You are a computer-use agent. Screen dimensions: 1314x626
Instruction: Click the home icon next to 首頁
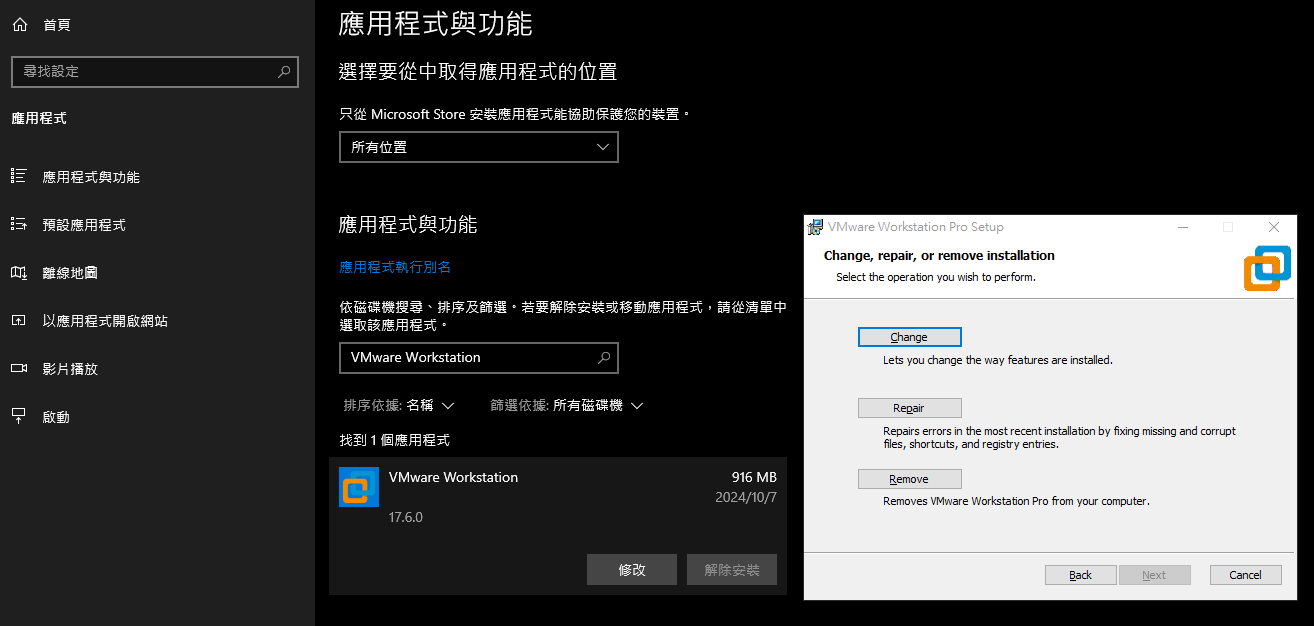tap(19, 25)
